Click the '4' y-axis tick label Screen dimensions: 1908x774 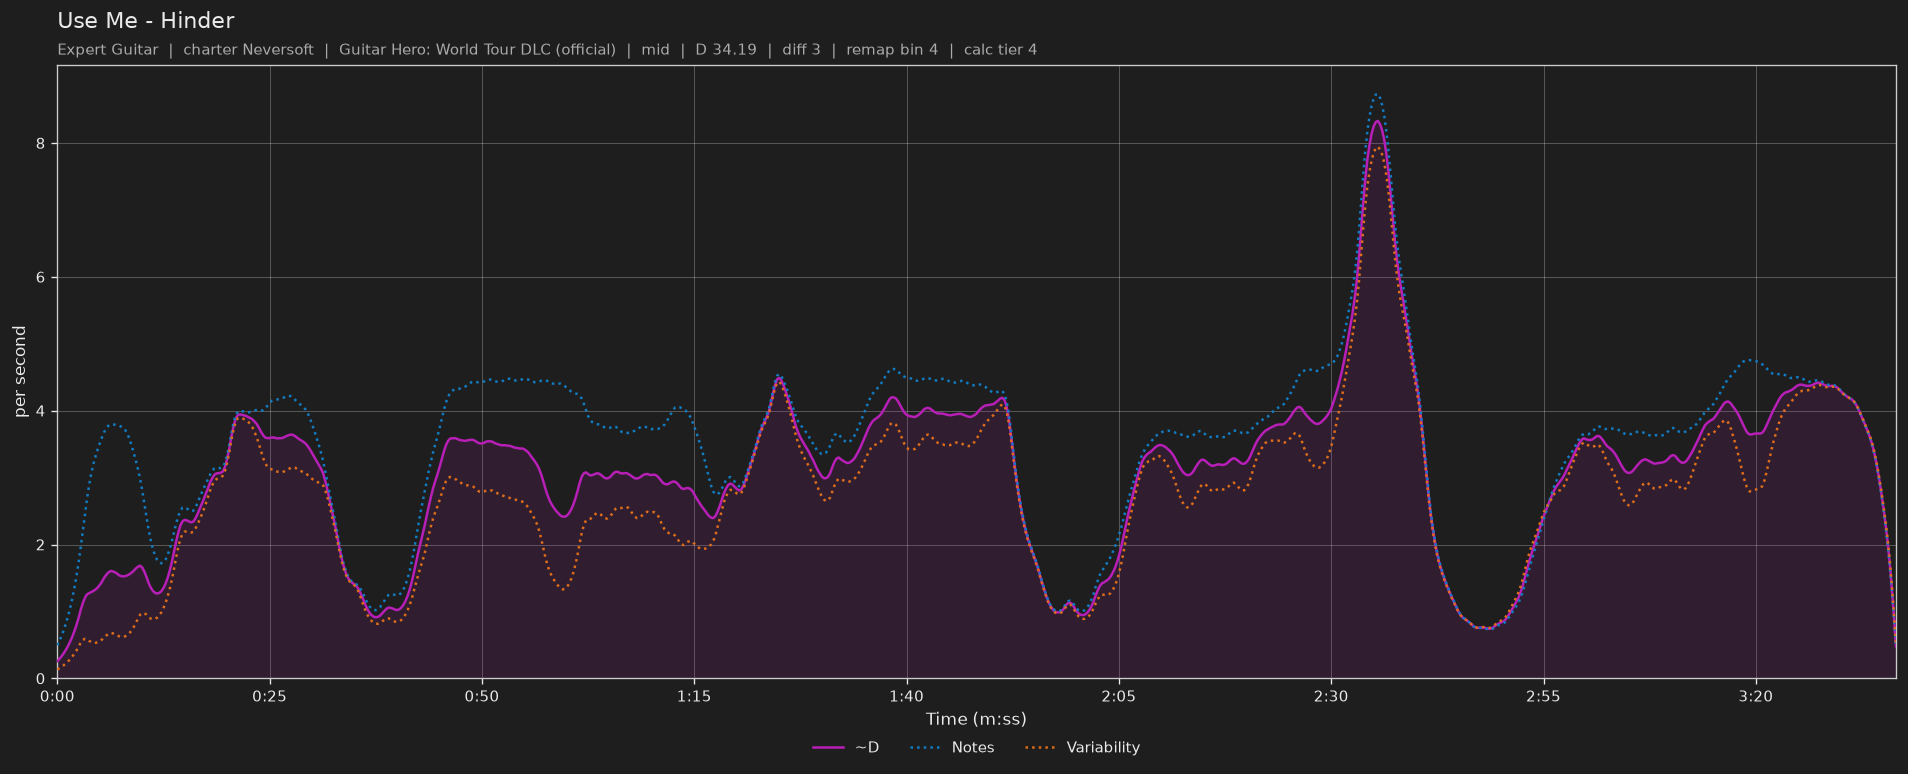point(42,412)
